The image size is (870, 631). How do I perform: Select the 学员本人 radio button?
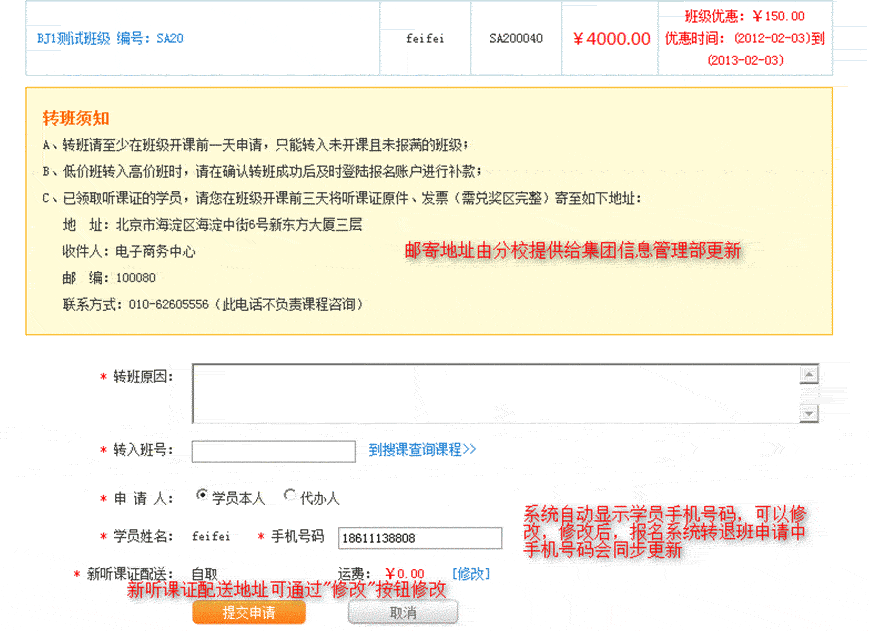[203, 495]
